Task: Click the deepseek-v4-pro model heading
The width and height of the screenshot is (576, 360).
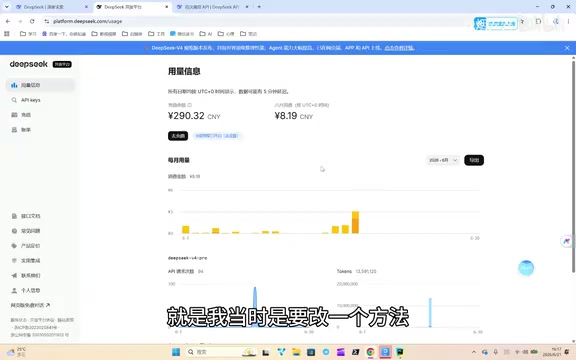Action: pyautogui.click(x=187, y=258)
